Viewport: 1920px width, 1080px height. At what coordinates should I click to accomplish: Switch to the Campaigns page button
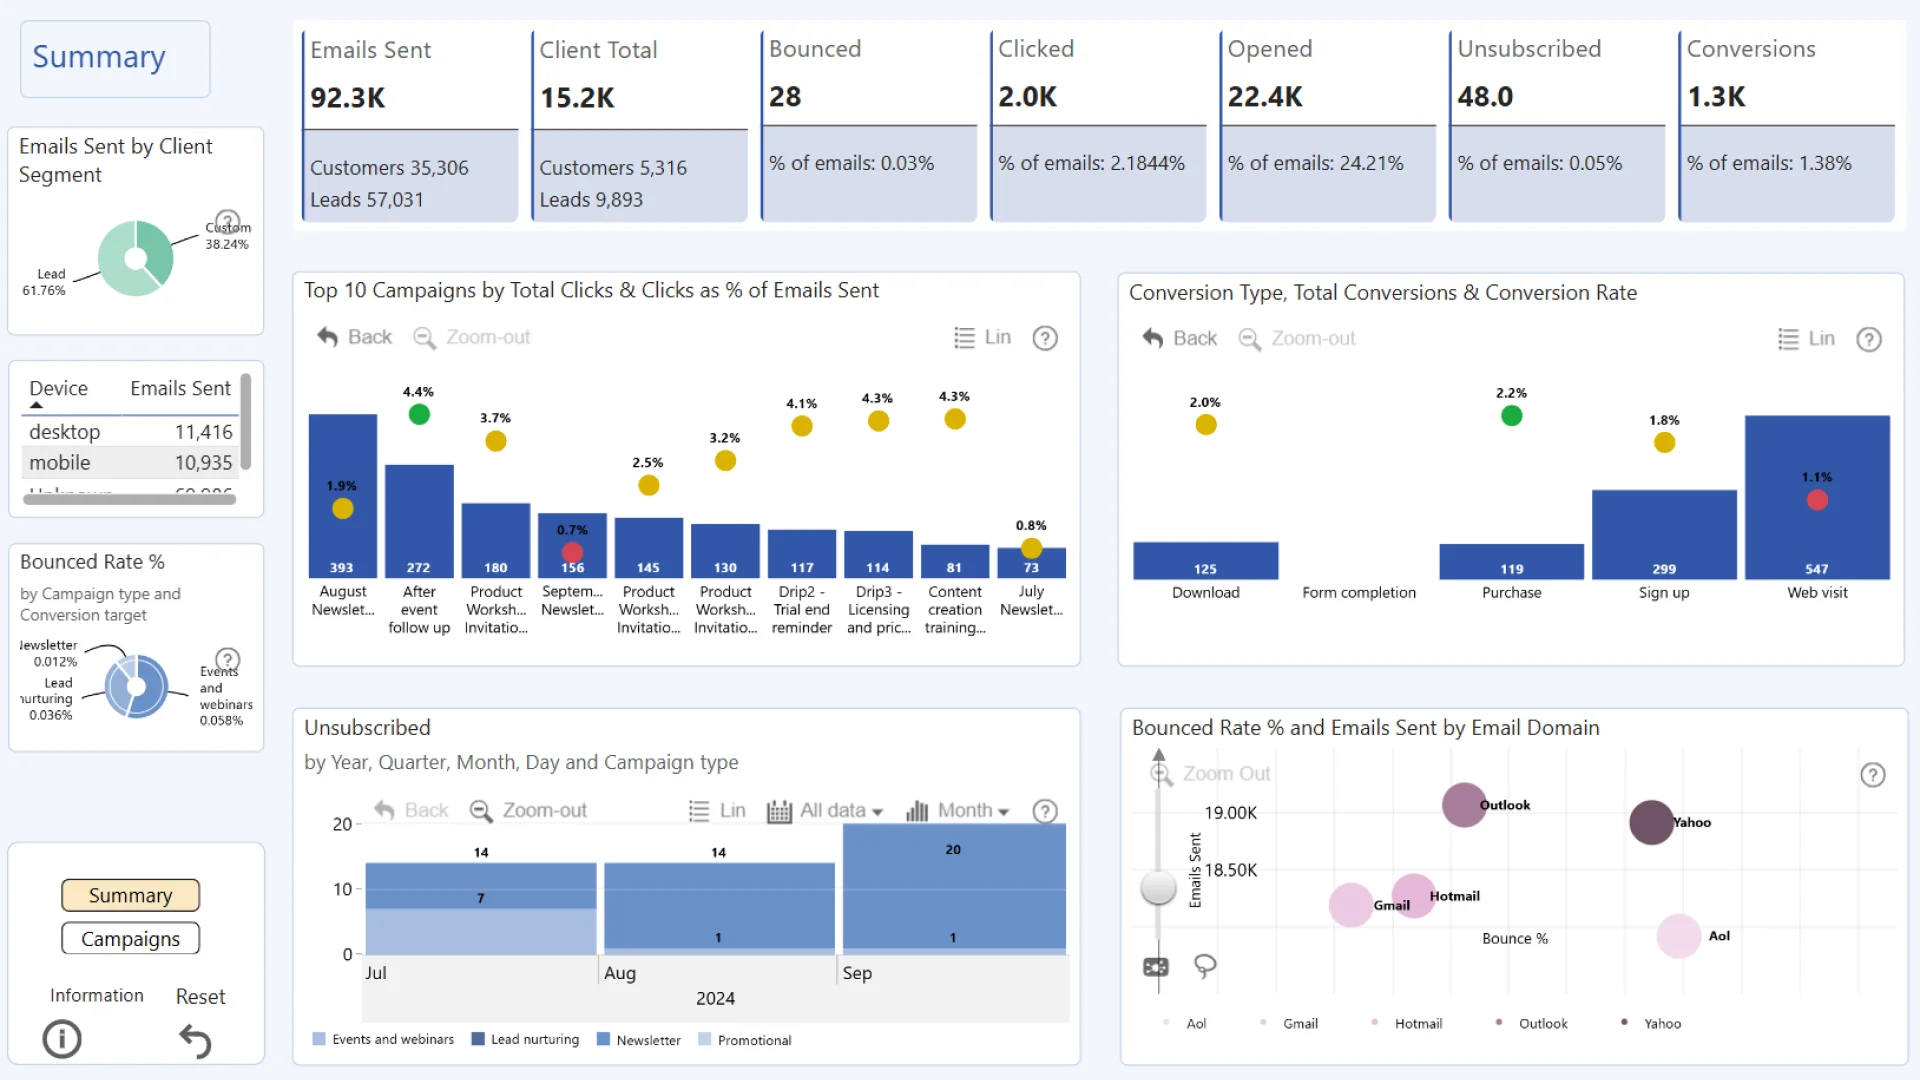point(130,939)
